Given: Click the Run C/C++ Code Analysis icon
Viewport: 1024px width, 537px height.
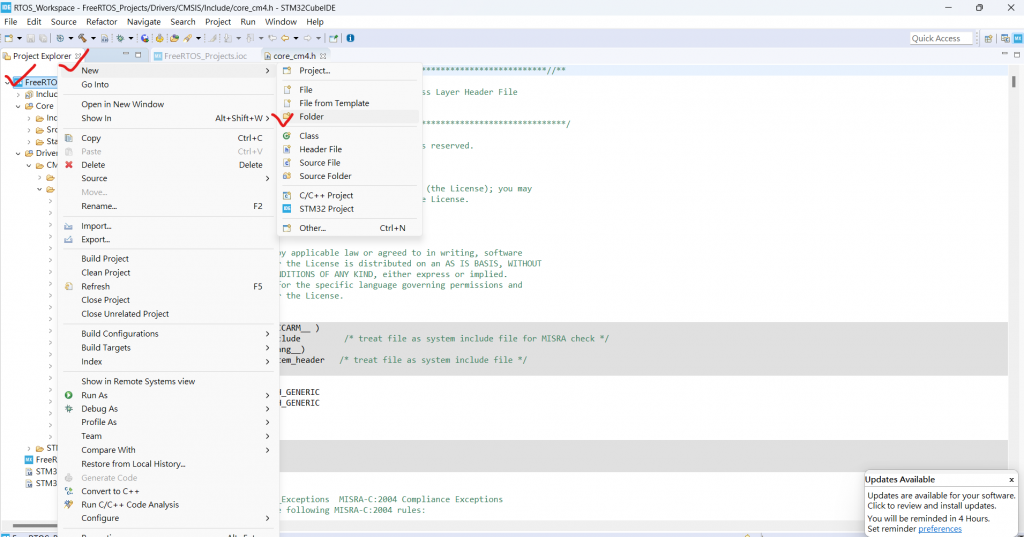Looking at the screenshot, I should 69,504.
